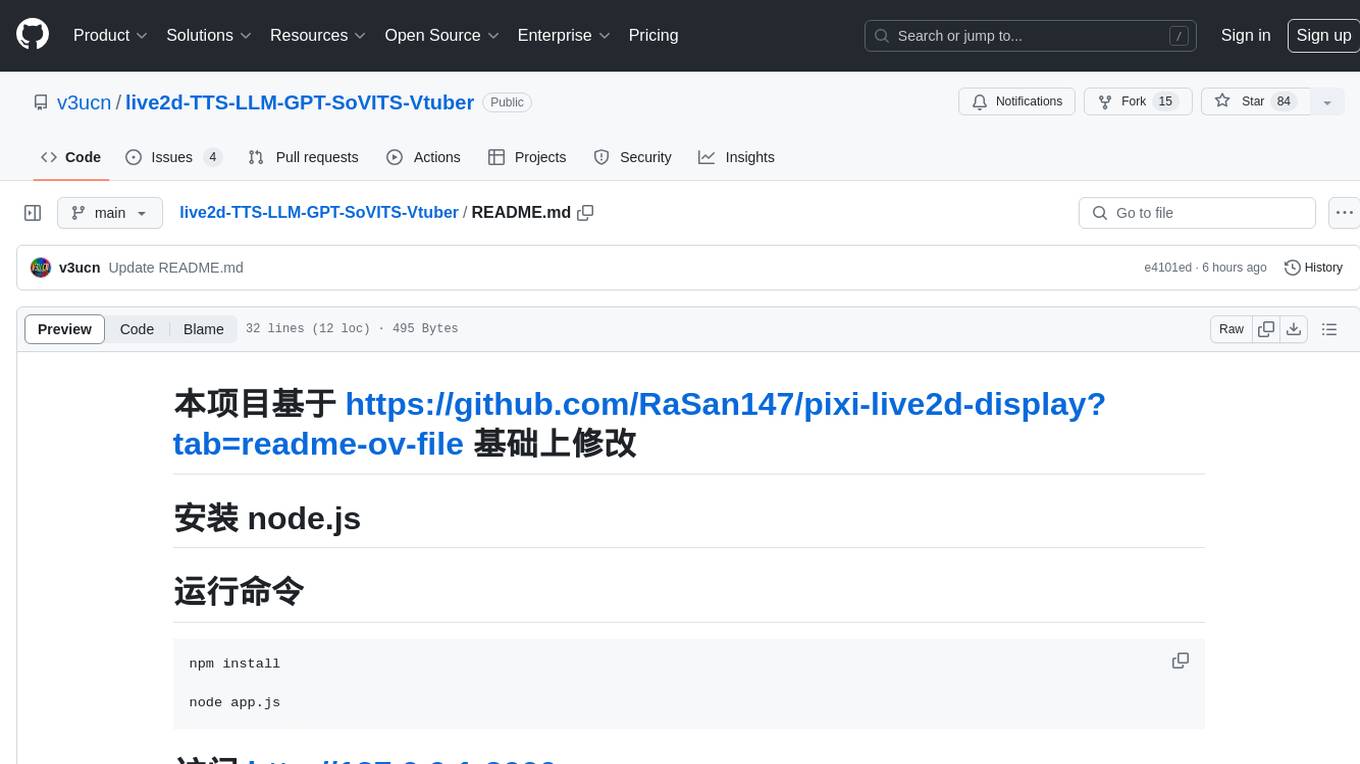Open commit History
Image resolution: width=1360 pixels, height=764 pixels.
click(1313, 268)
